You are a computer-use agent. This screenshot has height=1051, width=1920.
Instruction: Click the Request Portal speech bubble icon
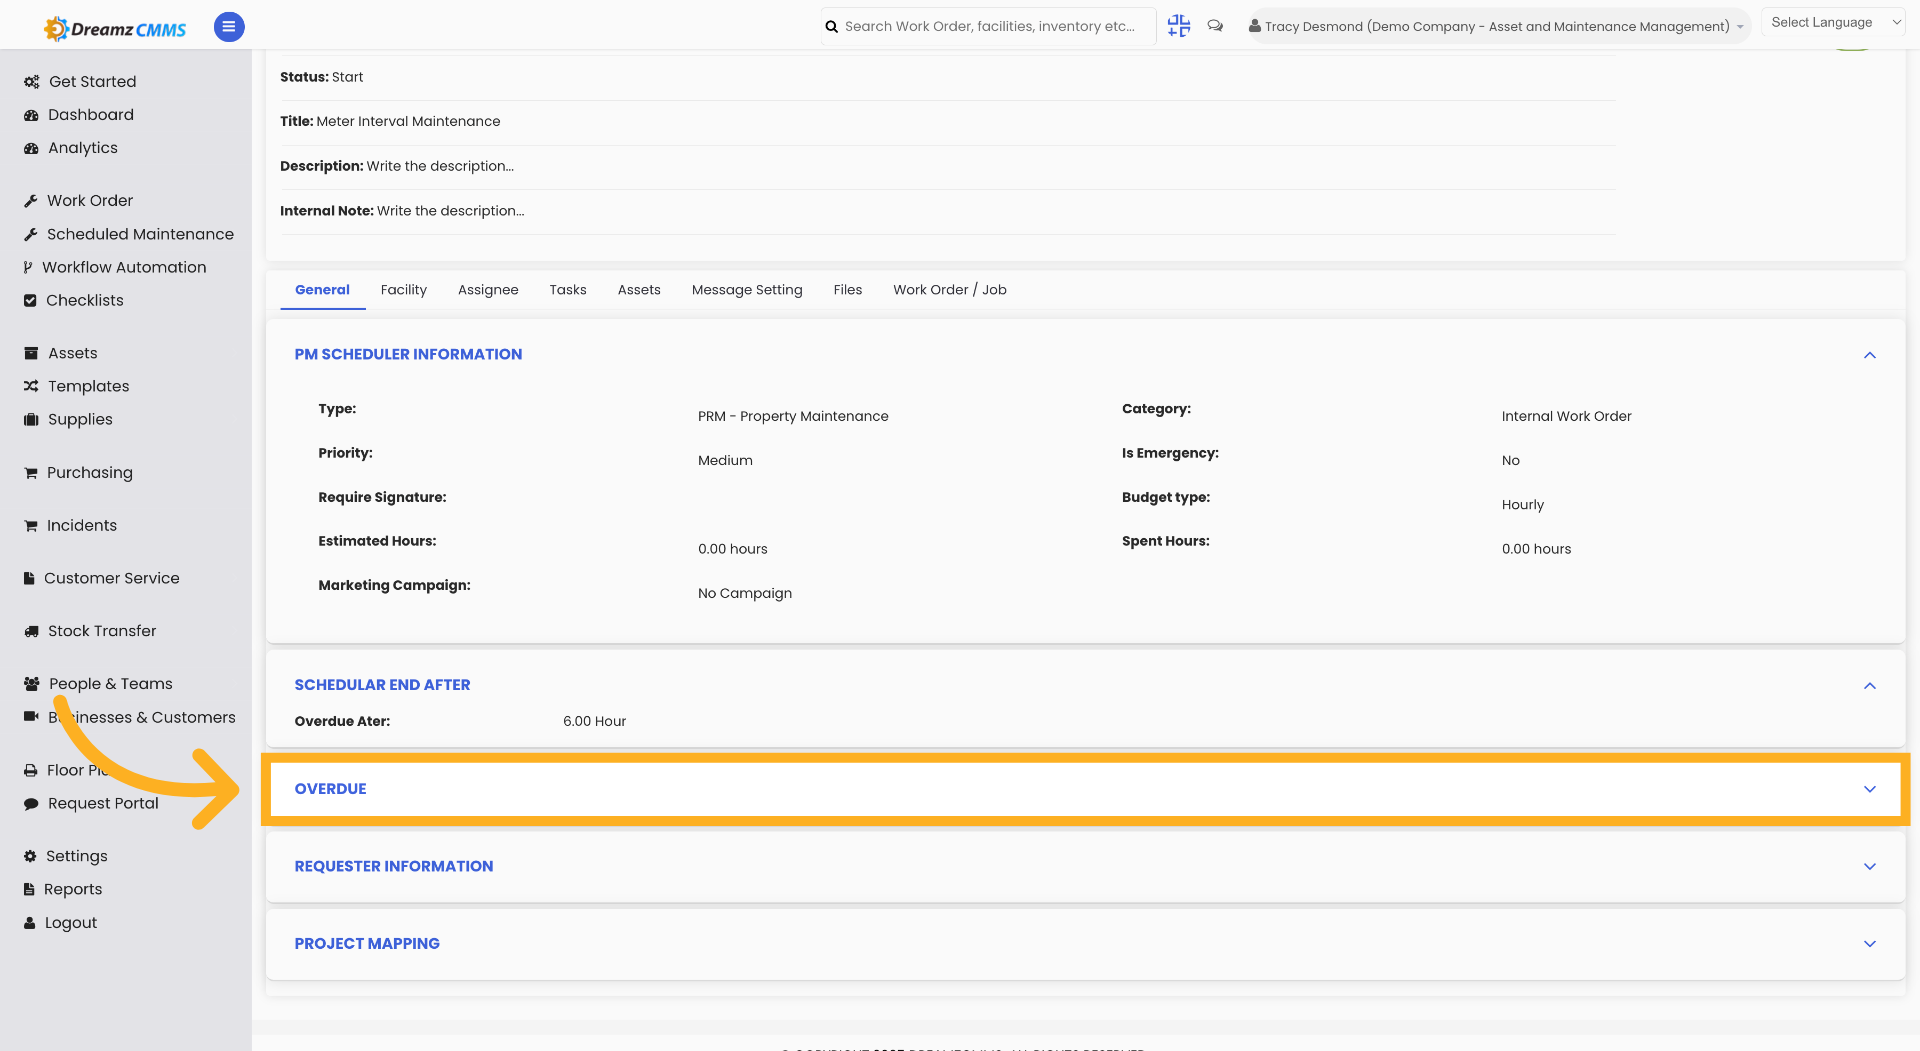point(31,803)
